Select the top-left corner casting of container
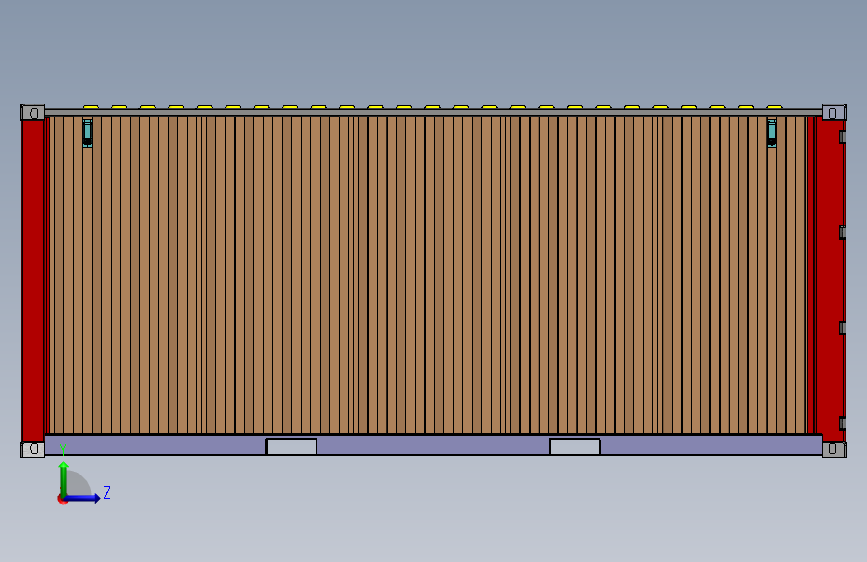 (33, 113)
